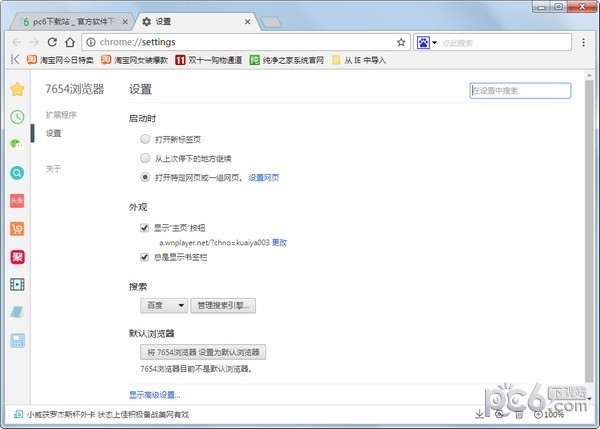
Task: Open WeChat icon in sidebar
Action: [16, 144]
